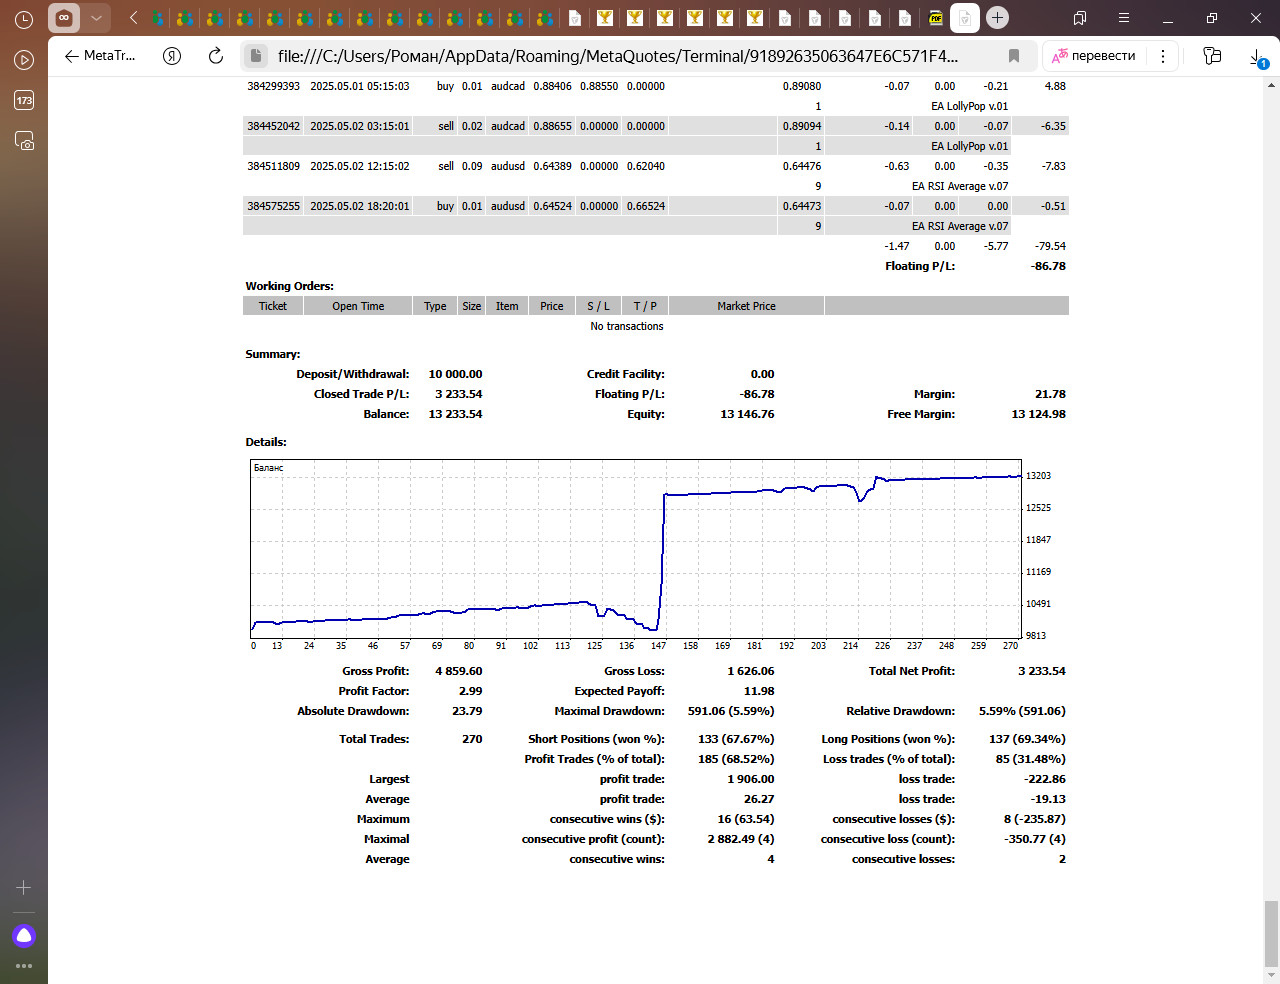This screenshot has height=984, width=1280.
Task: Click the Expected Payoff value 11.98
Action: point(760,691)
